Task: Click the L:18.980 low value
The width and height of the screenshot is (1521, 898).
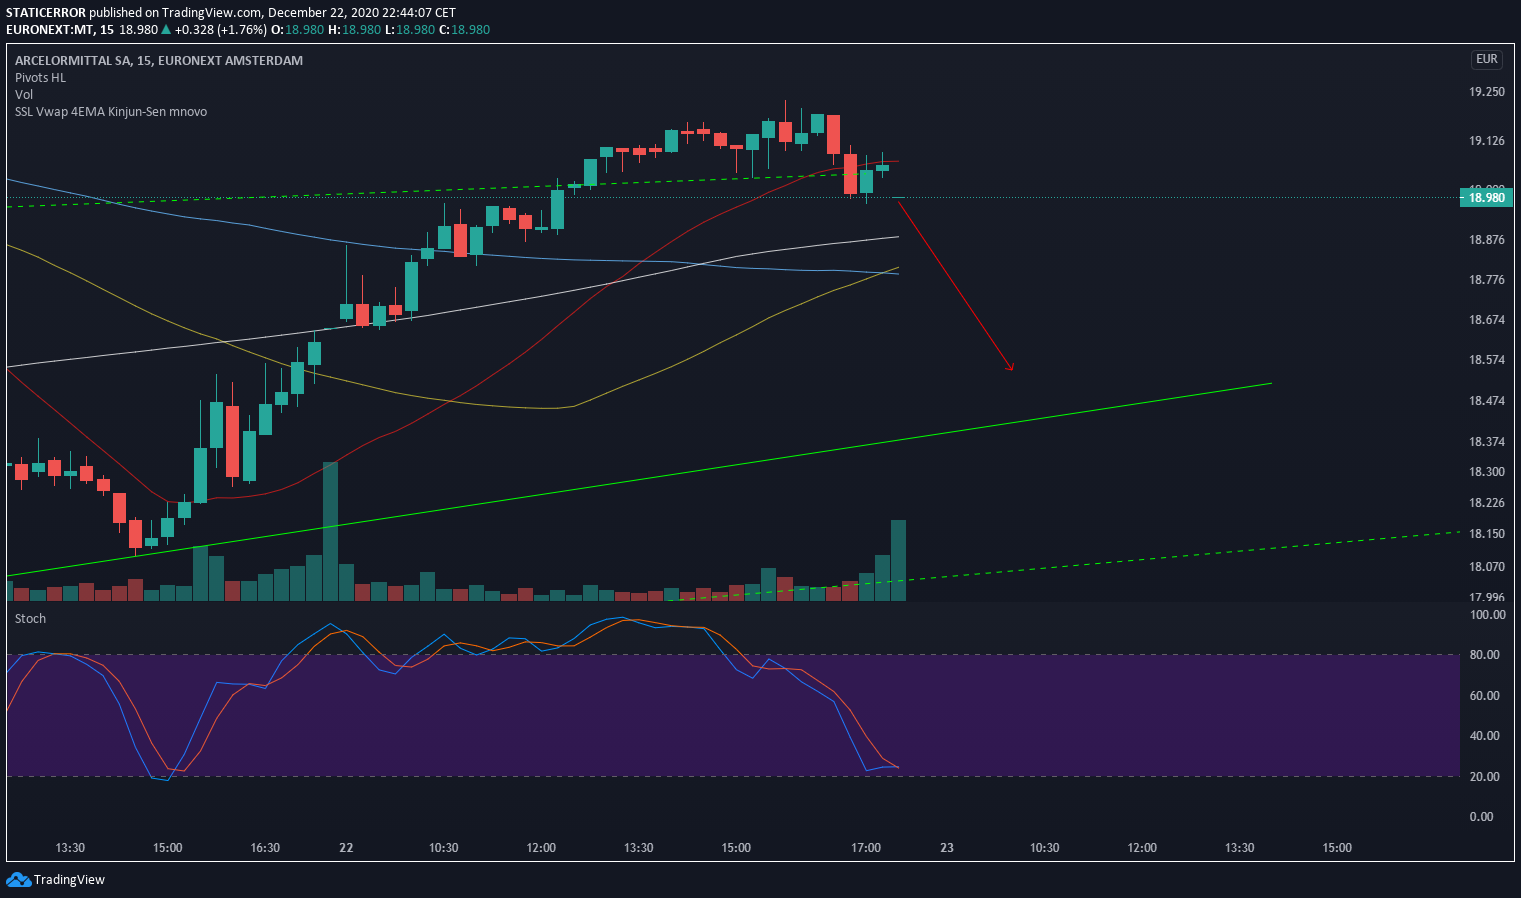Action: [408, 30]
